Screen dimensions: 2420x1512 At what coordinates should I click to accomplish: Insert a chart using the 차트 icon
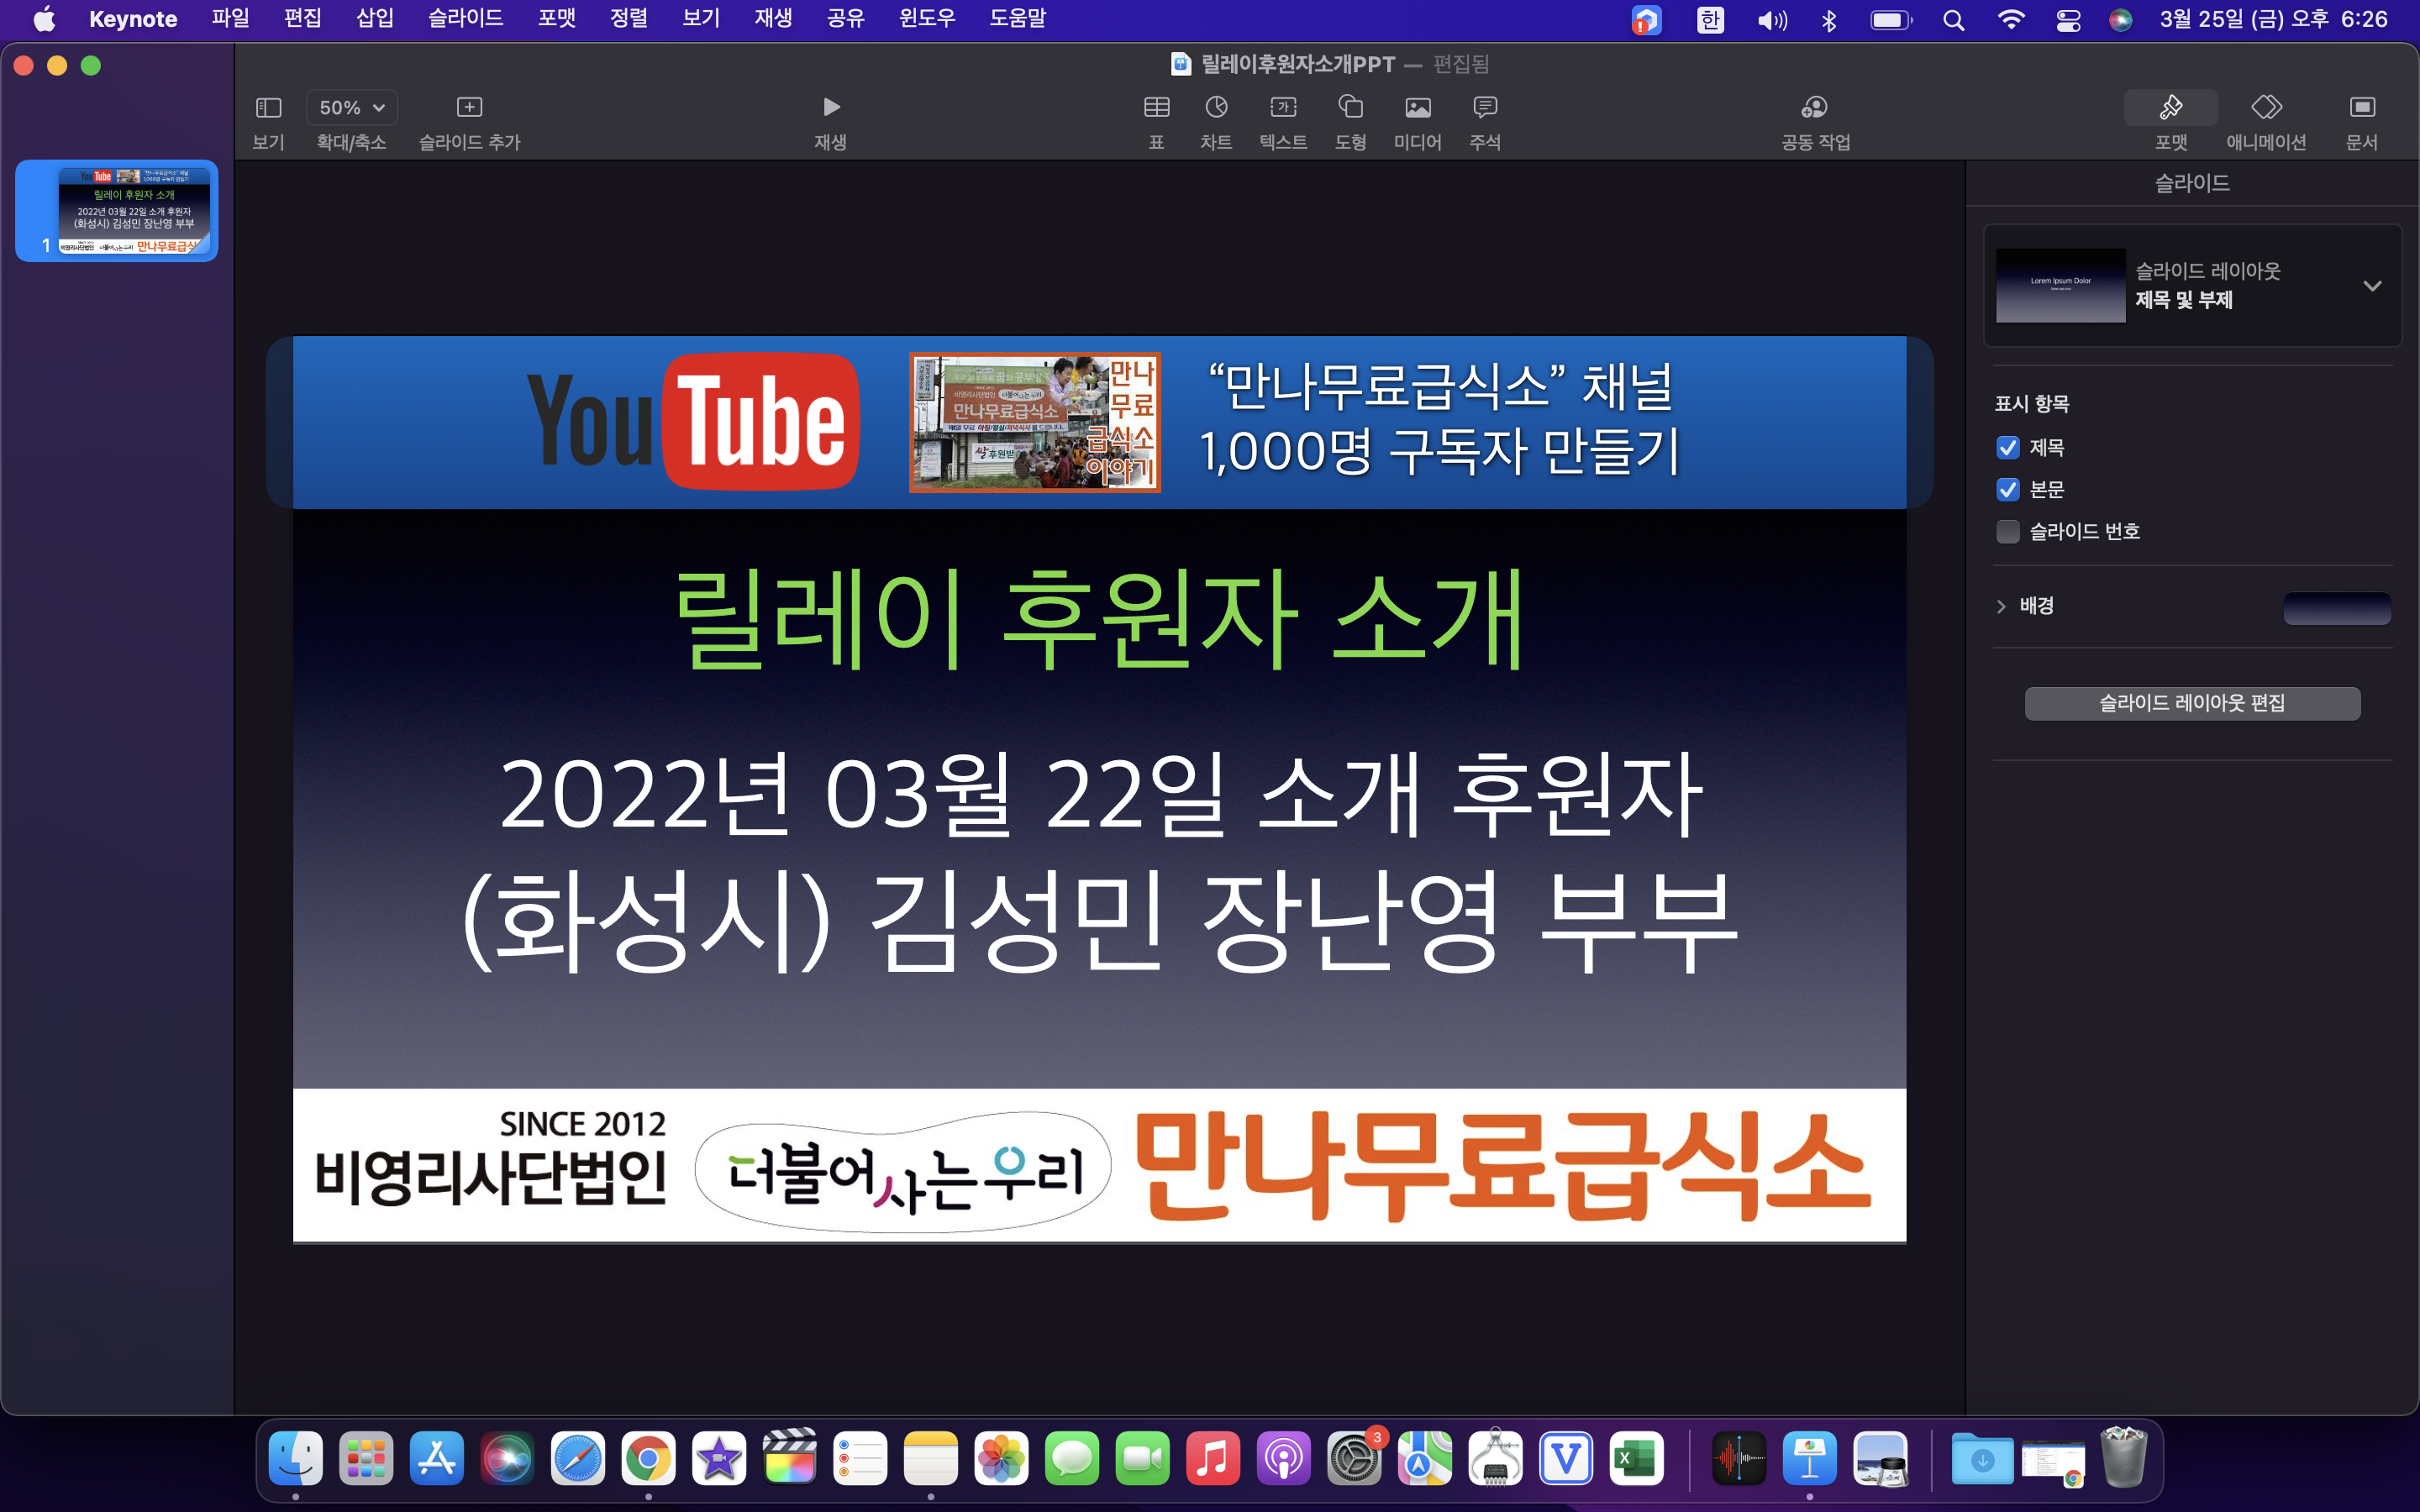pos(1216,107)
